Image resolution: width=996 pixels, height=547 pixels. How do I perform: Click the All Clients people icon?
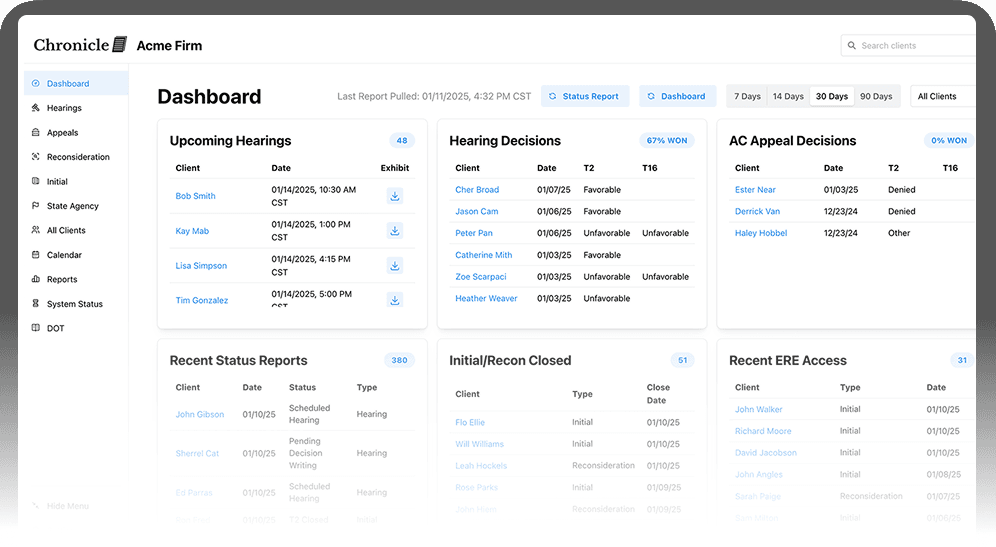click(36, 230)
